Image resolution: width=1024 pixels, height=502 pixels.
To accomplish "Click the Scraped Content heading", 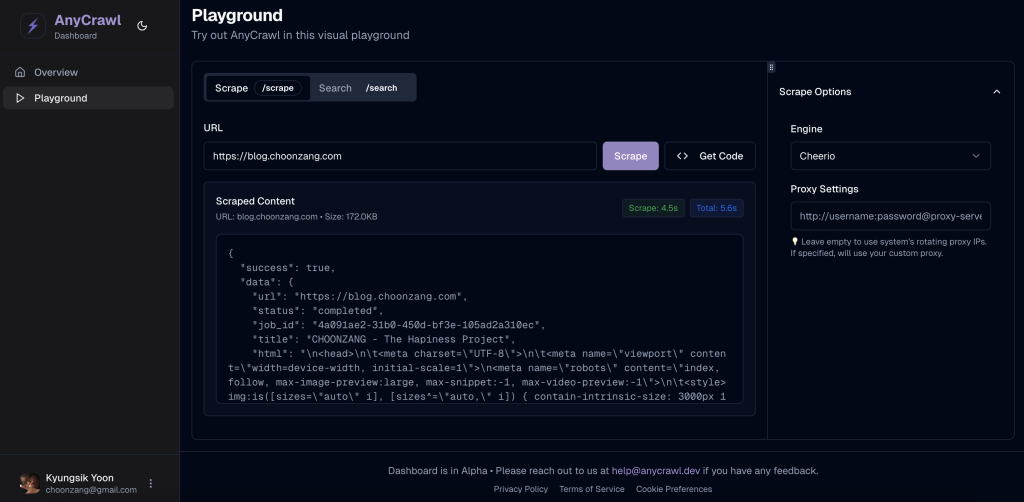I will [255, 201].
